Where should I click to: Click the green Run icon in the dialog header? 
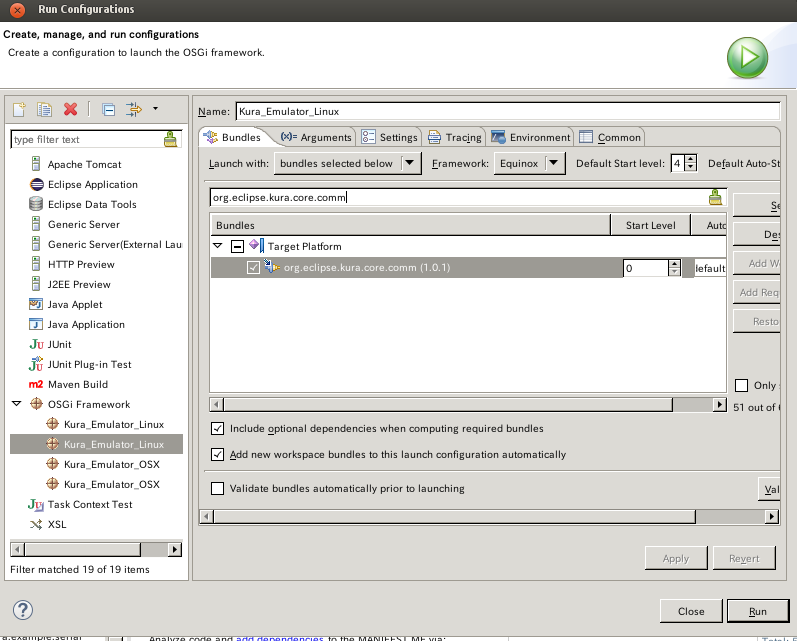pyautogui.click(x=747, y=57)
